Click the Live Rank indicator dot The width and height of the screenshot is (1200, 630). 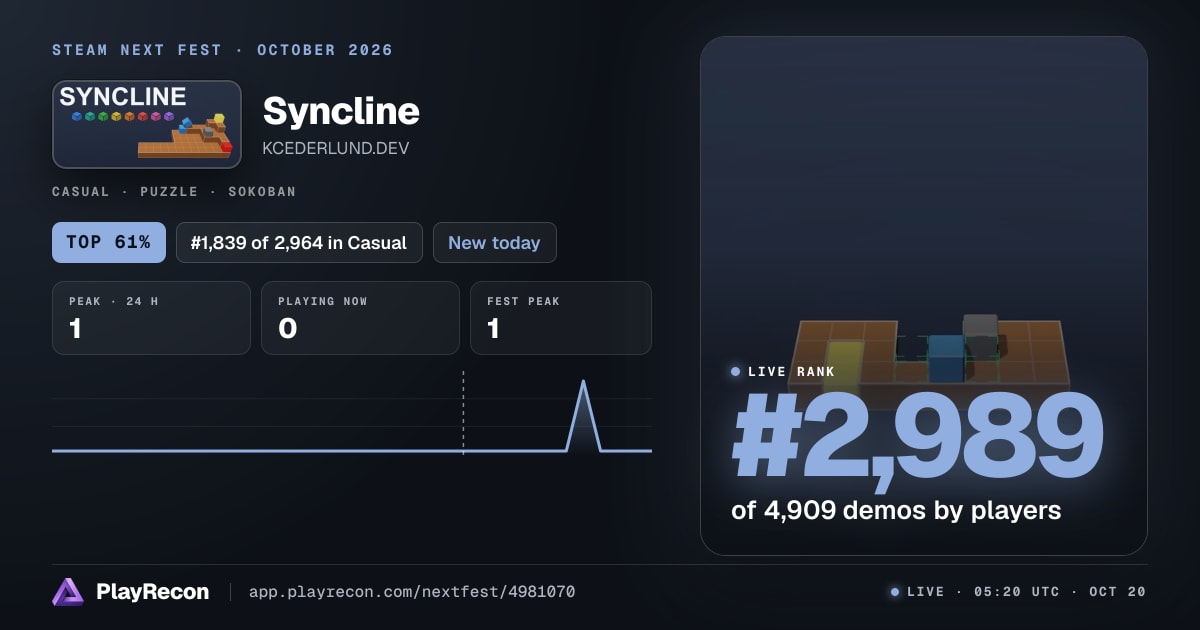pyautogui.click(x=736, y=372)
